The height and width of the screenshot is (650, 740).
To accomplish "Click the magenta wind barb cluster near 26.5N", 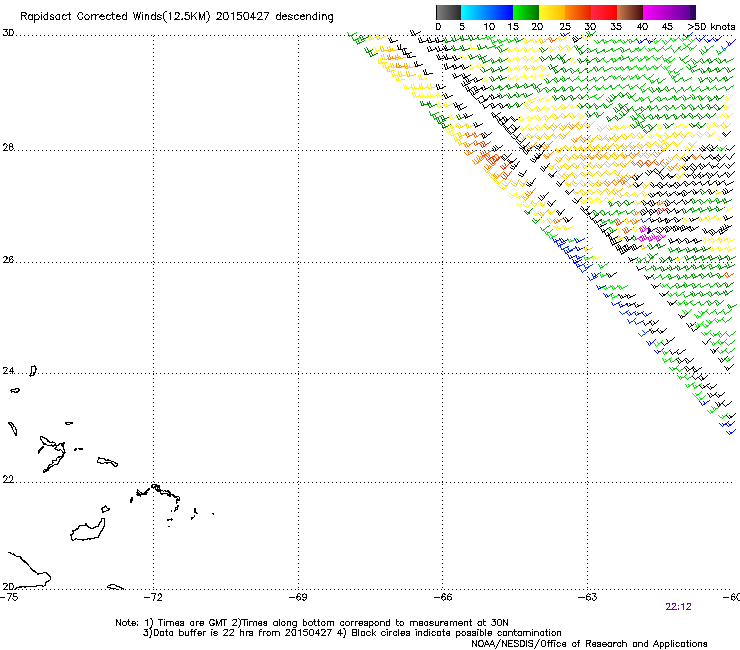I will coord(651,234).
